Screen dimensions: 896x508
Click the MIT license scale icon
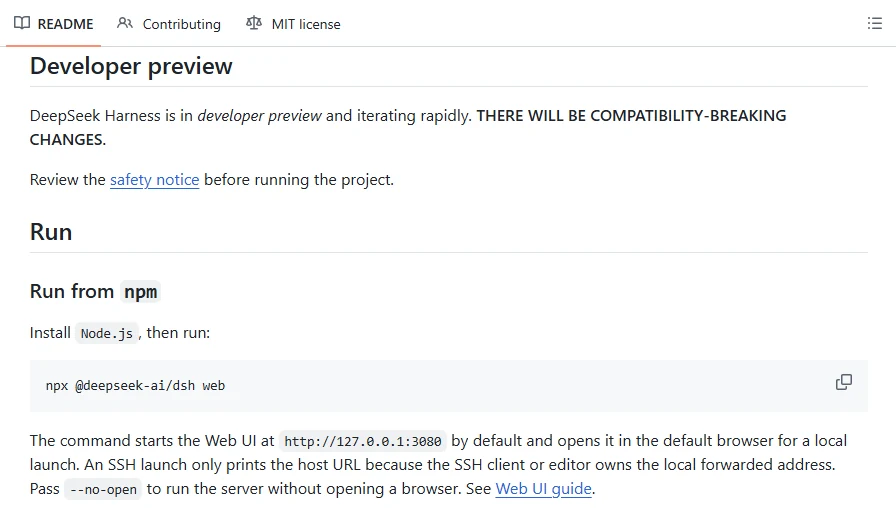pos(254,23)
